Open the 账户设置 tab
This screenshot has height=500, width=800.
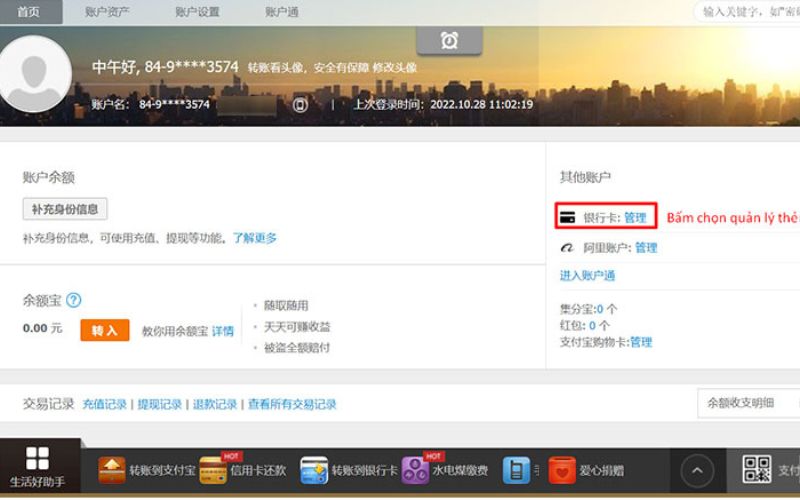[x=197, y=12]
